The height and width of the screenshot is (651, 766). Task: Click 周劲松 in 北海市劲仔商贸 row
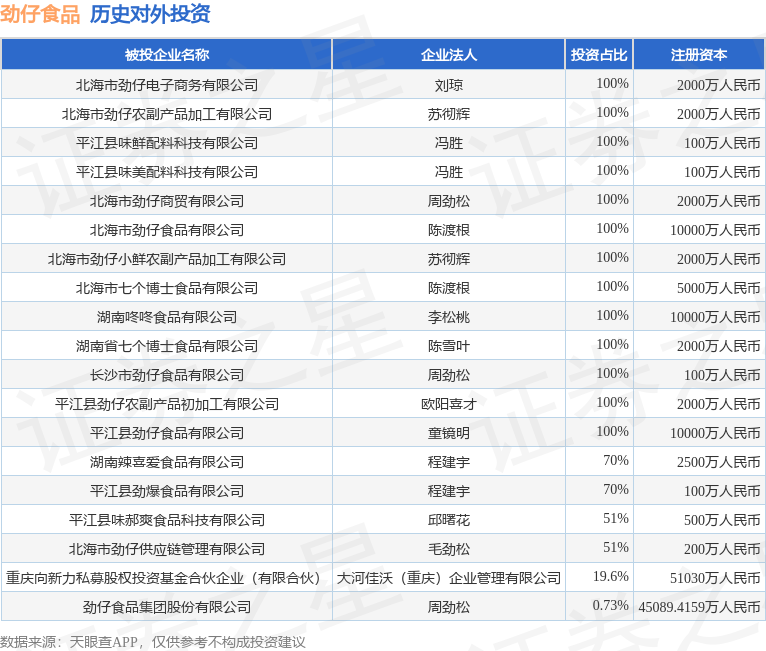(448, 201)
